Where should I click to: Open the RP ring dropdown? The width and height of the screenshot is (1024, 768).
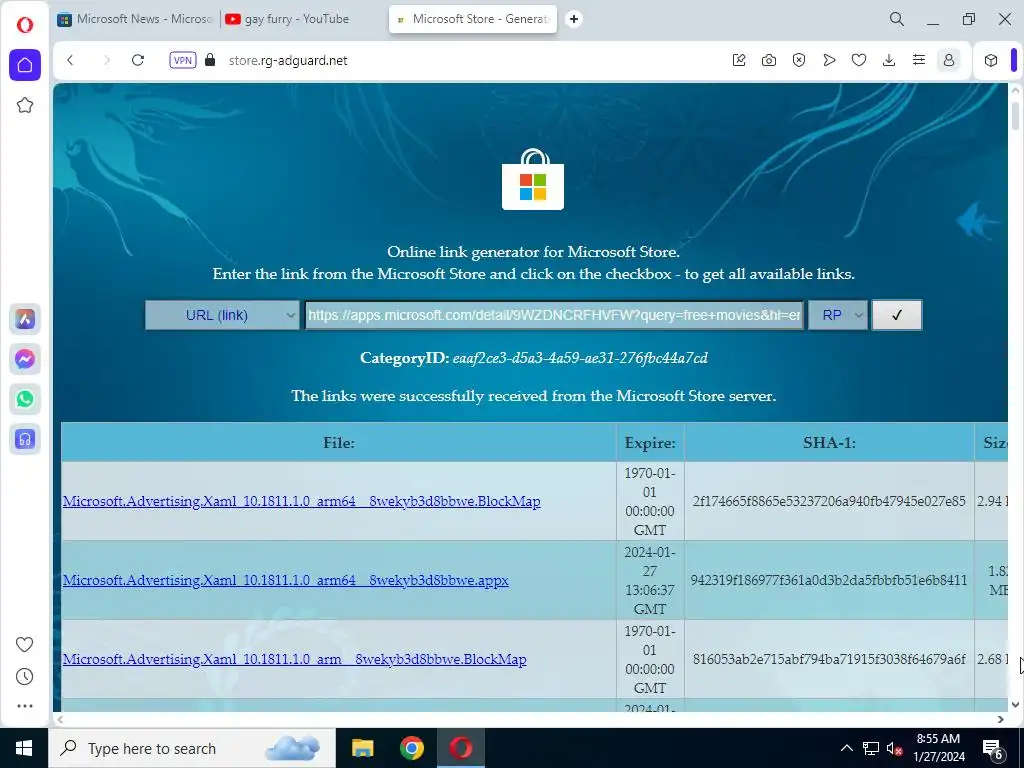(838, 315)
